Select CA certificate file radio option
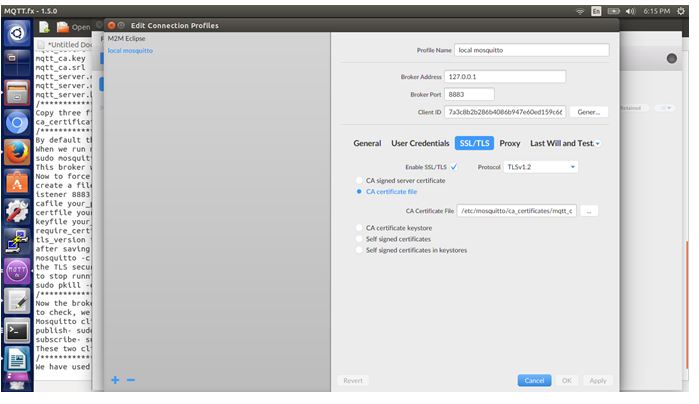This screenshot has width=699, height=404. click(359, 192)
